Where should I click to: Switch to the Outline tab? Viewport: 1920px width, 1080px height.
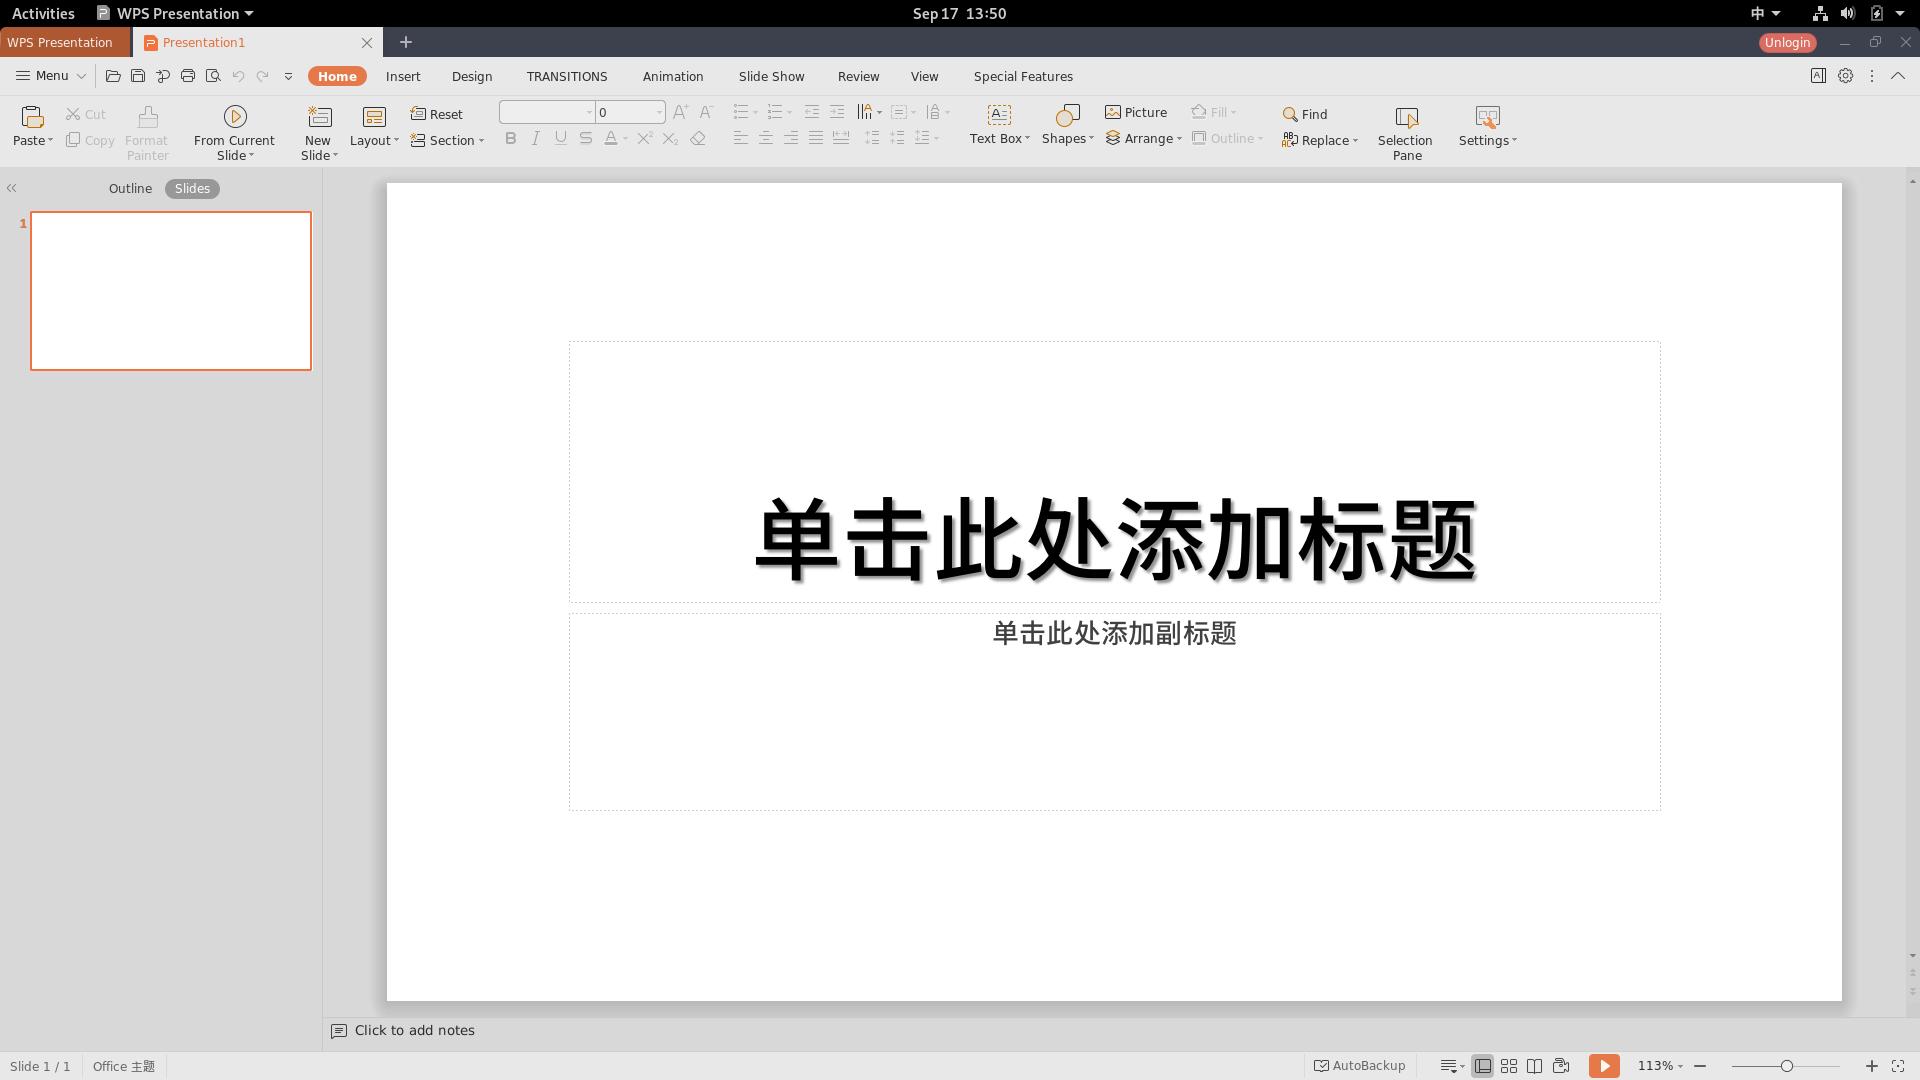pyautogui.click(x=129, y=187)
